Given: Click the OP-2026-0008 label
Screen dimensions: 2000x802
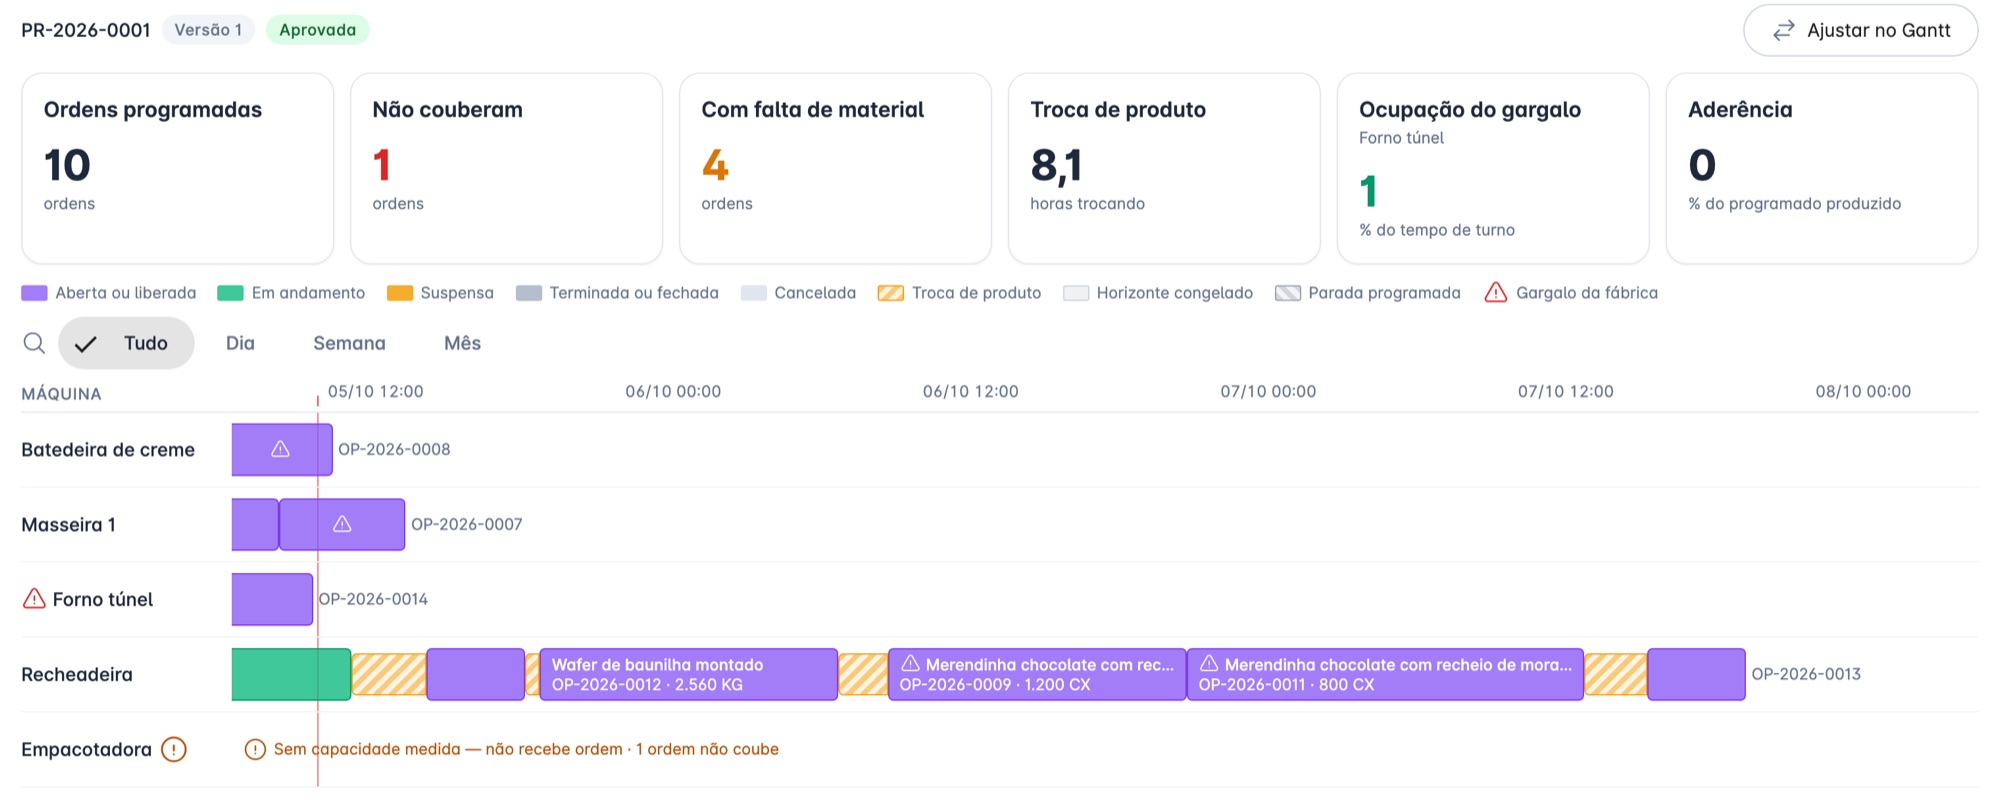Looking at the screenshot, I should click(x=394, y=449).
